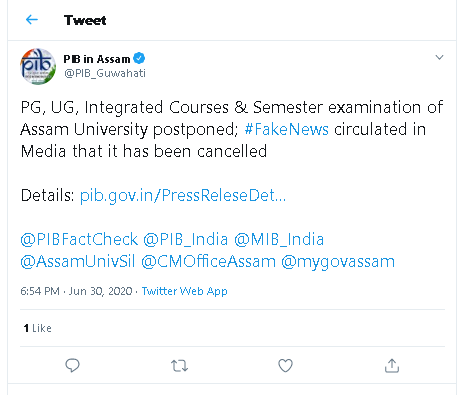Expand the tweet options chevron menu
This screenshot has width=471, height=395.
(439, 57)
